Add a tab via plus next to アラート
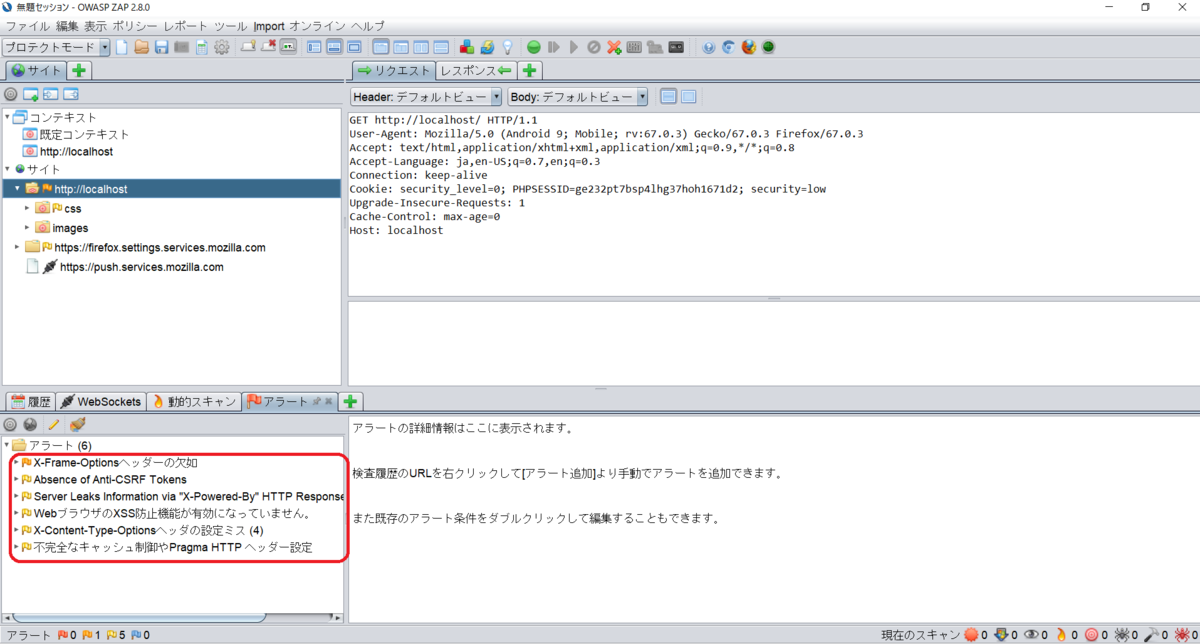 pos(349,401)
